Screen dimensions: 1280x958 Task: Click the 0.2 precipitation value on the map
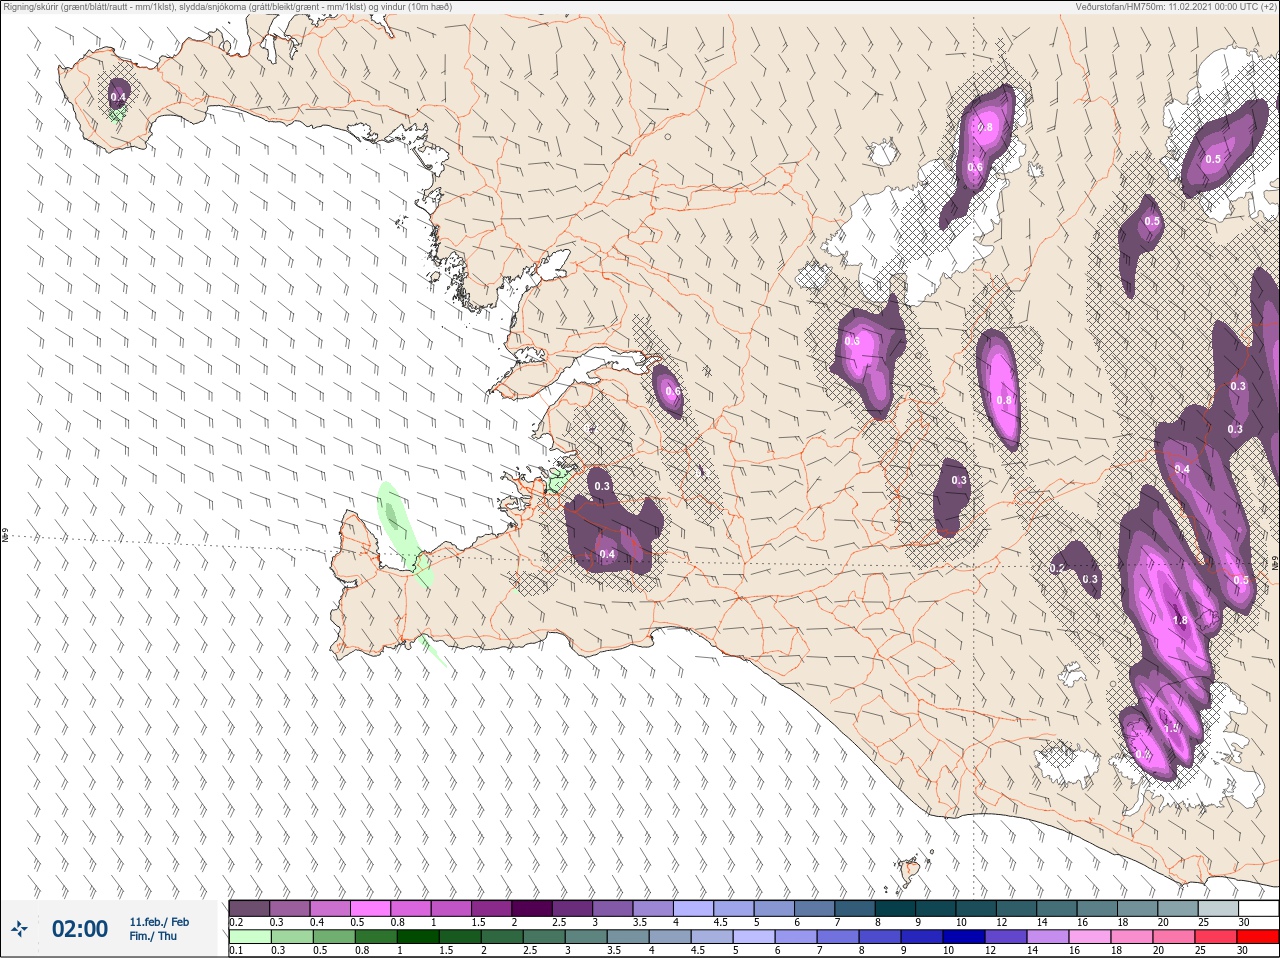coord(1058,568)
